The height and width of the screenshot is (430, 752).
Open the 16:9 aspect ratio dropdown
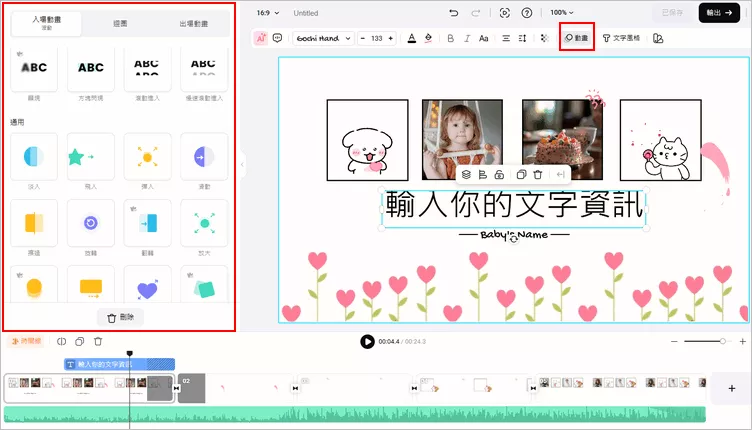click(268, 13)
